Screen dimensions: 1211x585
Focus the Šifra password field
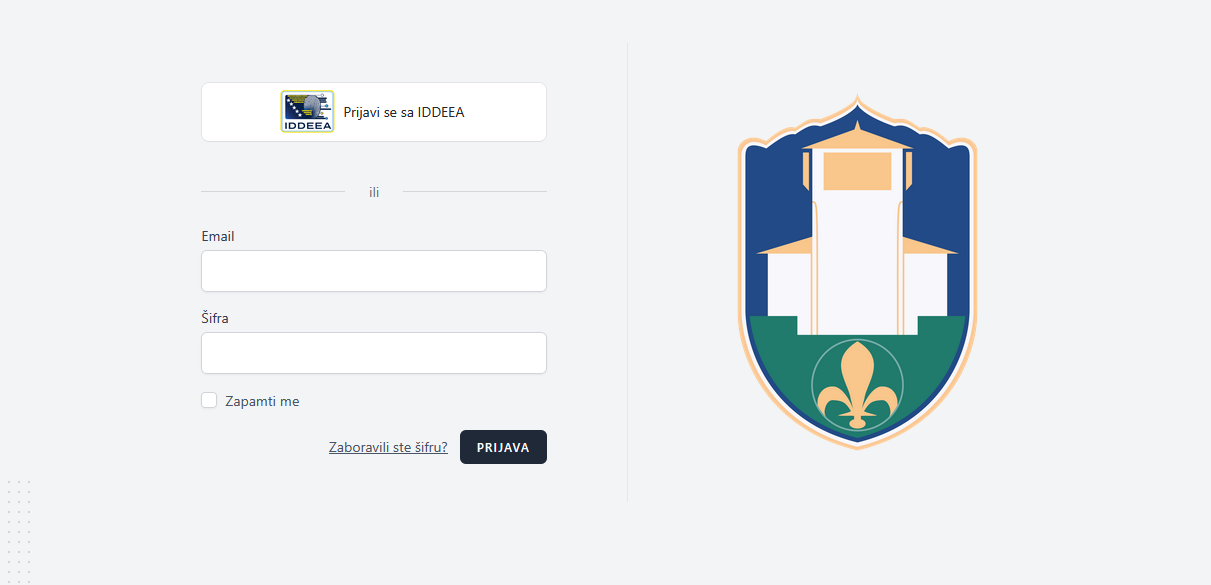pyautogui.click(x=374, y=353)
